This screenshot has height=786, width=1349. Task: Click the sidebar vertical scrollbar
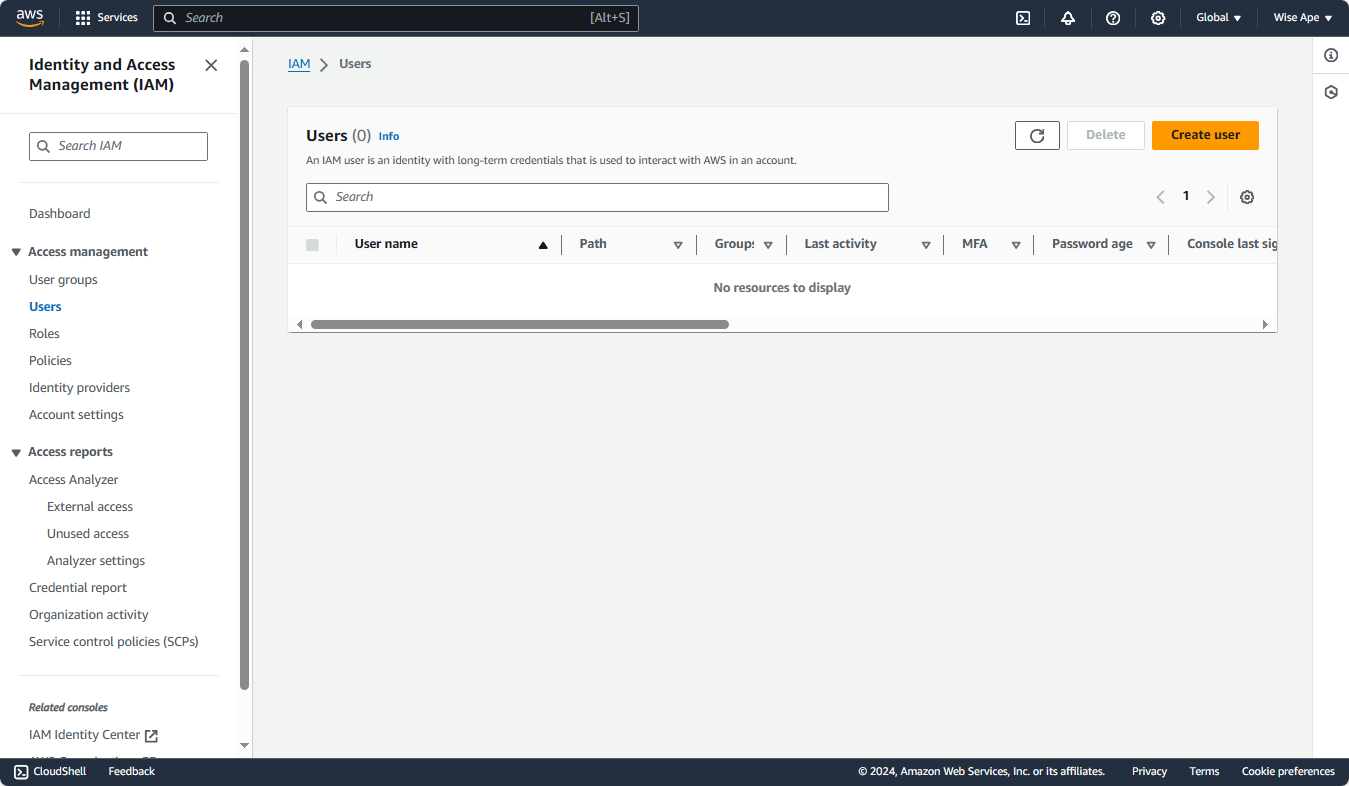245,375
